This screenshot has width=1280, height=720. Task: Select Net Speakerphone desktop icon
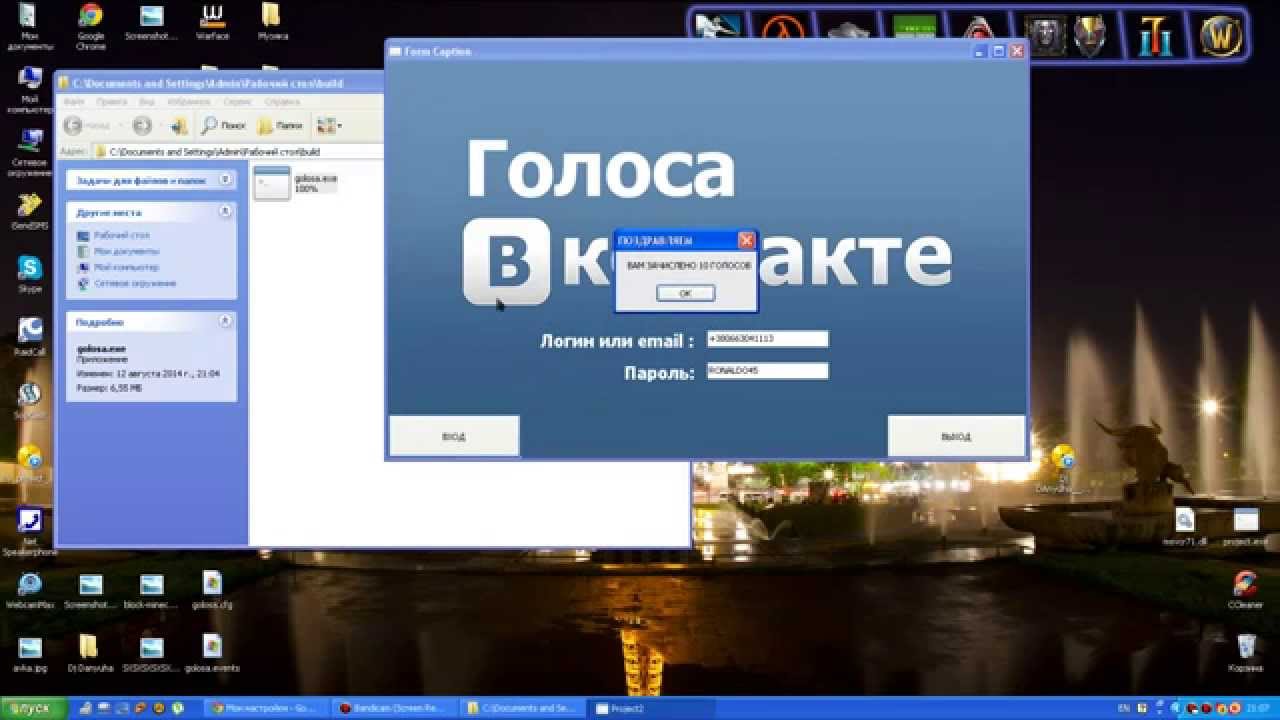pyautogui.click(x=29, y=531)
